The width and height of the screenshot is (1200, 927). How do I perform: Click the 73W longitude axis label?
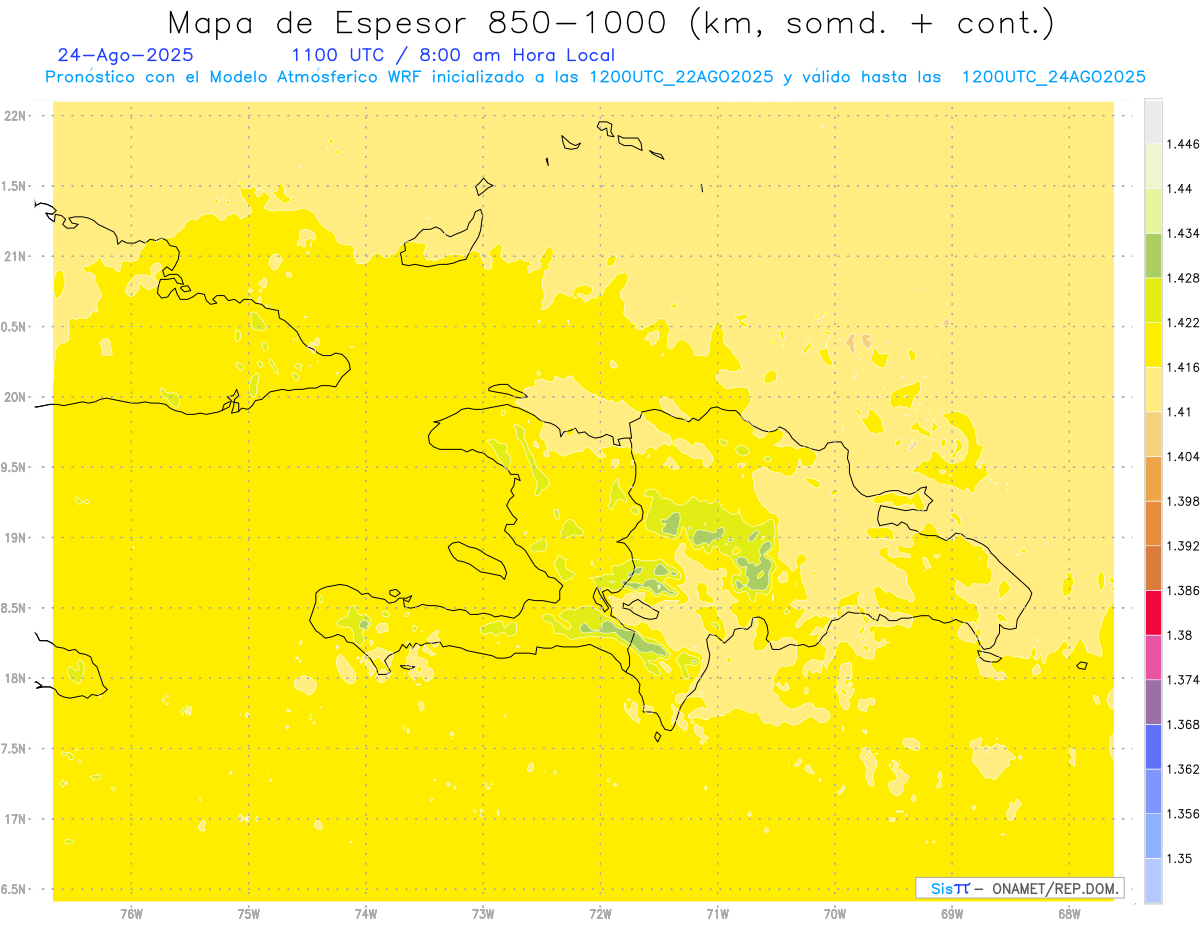[482, 914]
